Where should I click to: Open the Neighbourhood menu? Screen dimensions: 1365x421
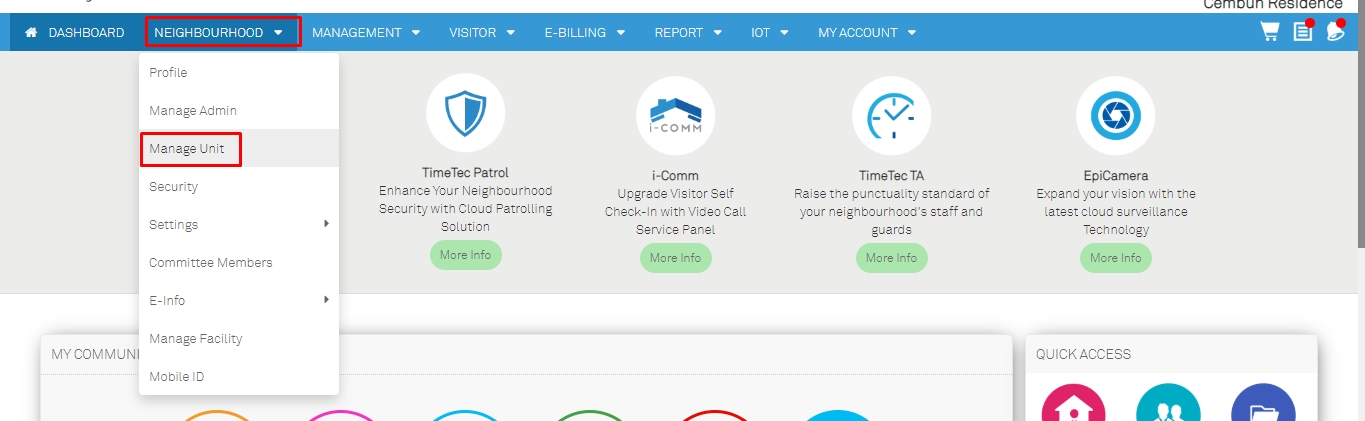tap(222, 32)
